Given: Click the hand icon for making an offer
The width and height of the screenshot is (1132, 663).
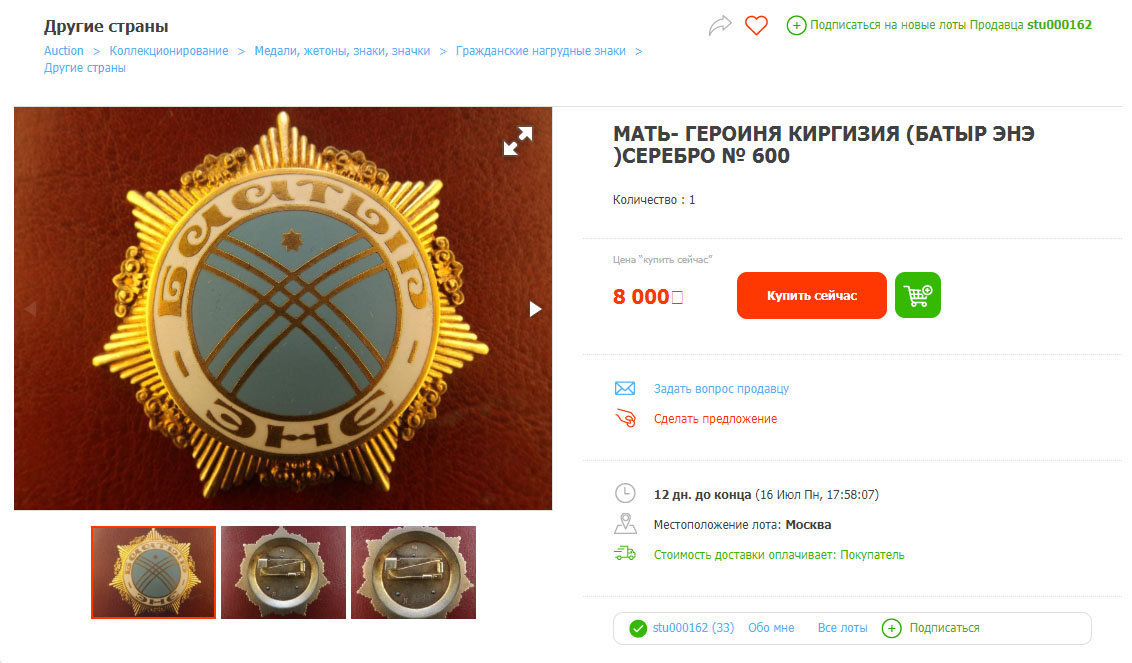Looking at the screenshot, I should [x=625, y=418].
